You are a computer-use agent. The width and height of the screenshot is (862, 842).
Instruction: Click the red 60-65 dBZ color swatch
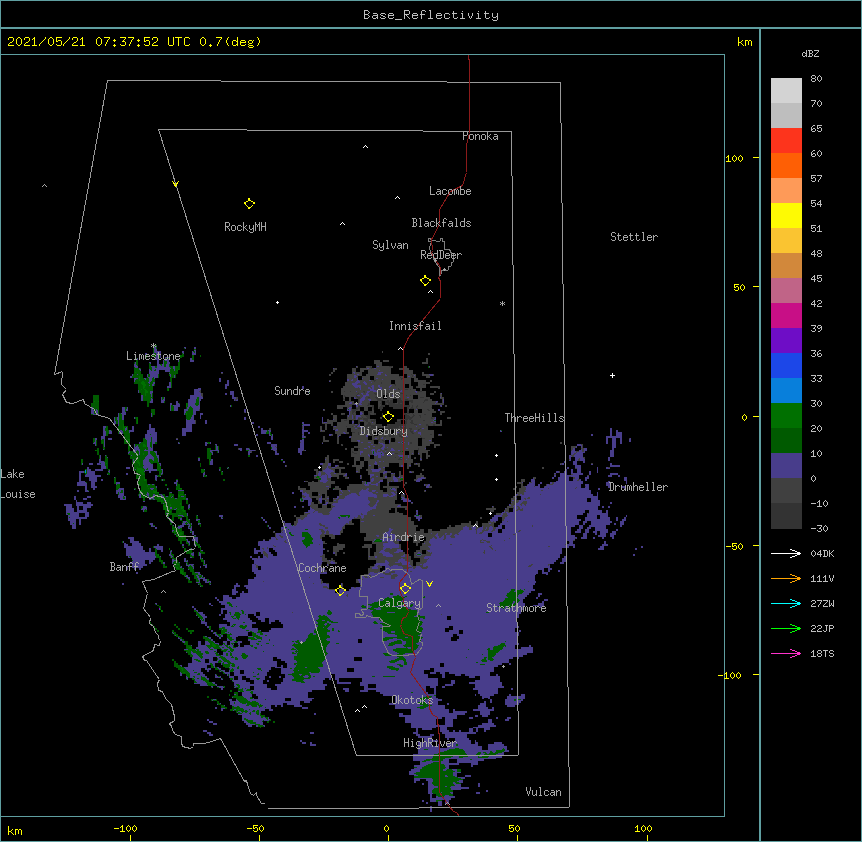click(x=786, y=141)
